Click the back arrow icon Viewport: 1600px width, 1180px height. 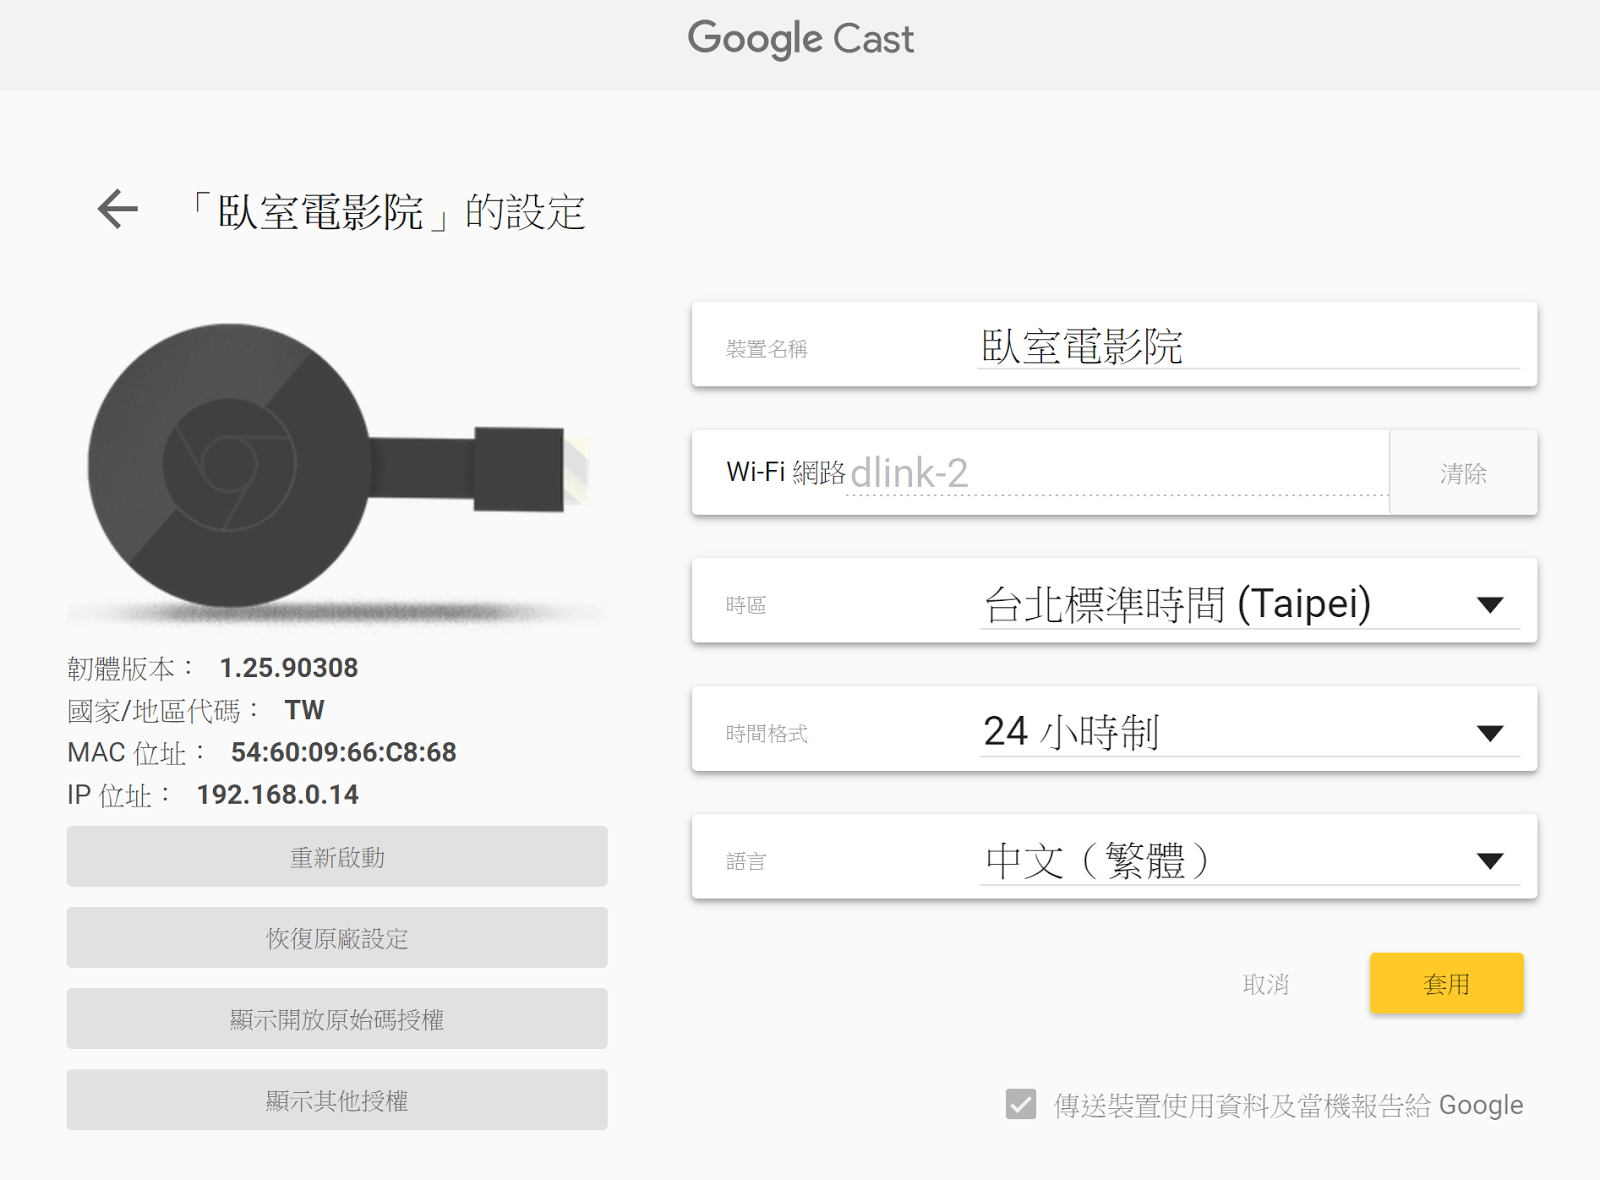click(118, 209)
